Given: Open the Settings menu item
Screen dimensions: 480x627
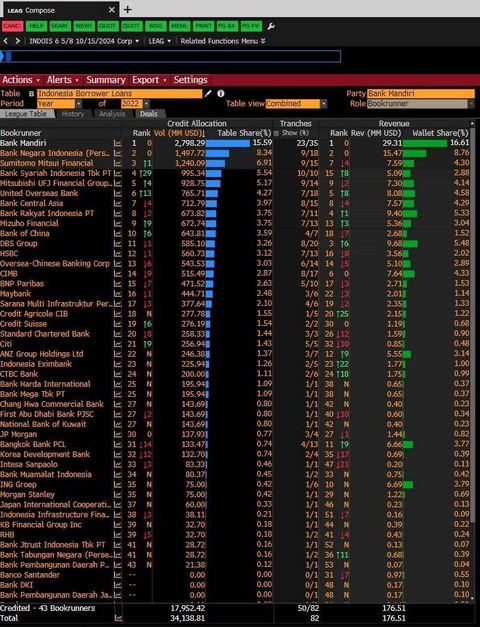Looking at the screenshot, I should pyautogui.click(x=190, y=80).
